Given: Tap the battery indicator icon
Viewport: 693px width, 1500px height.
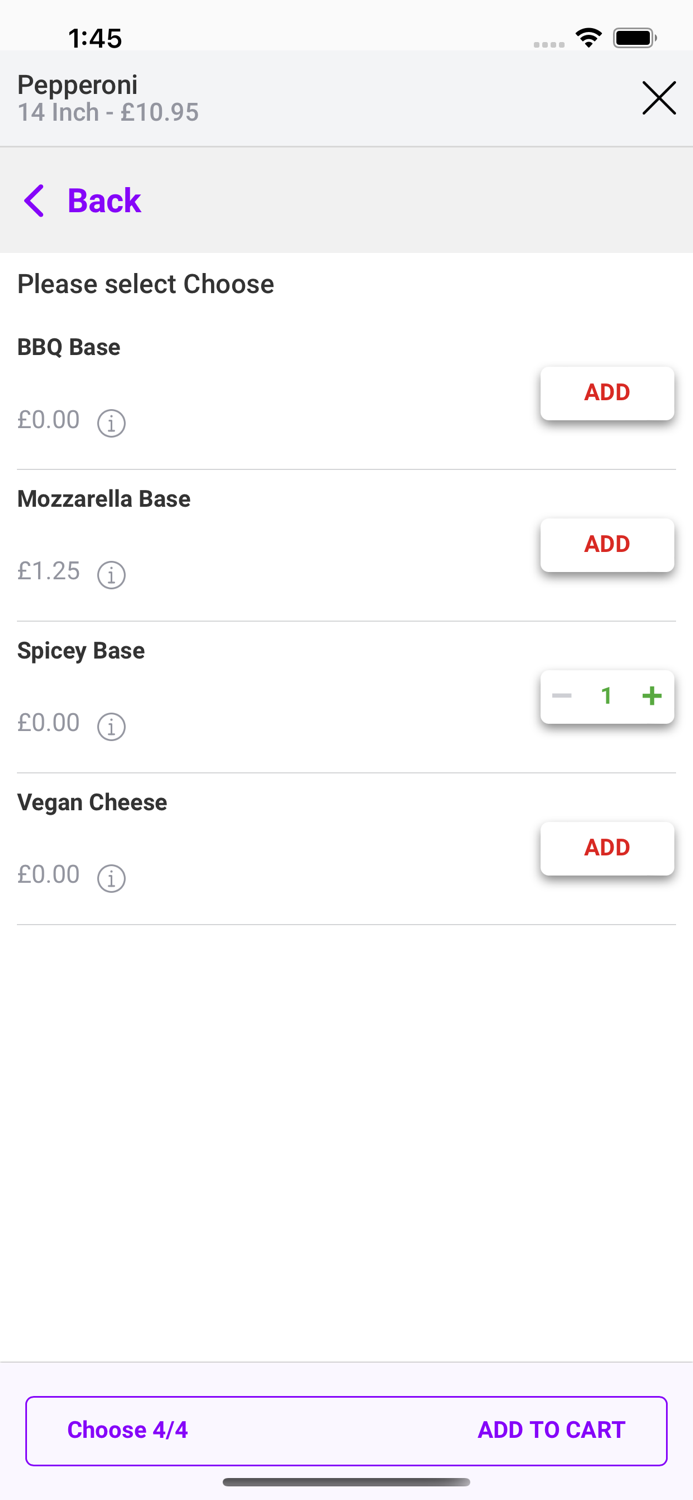Looking at the screenshot, I should (634, 38).
